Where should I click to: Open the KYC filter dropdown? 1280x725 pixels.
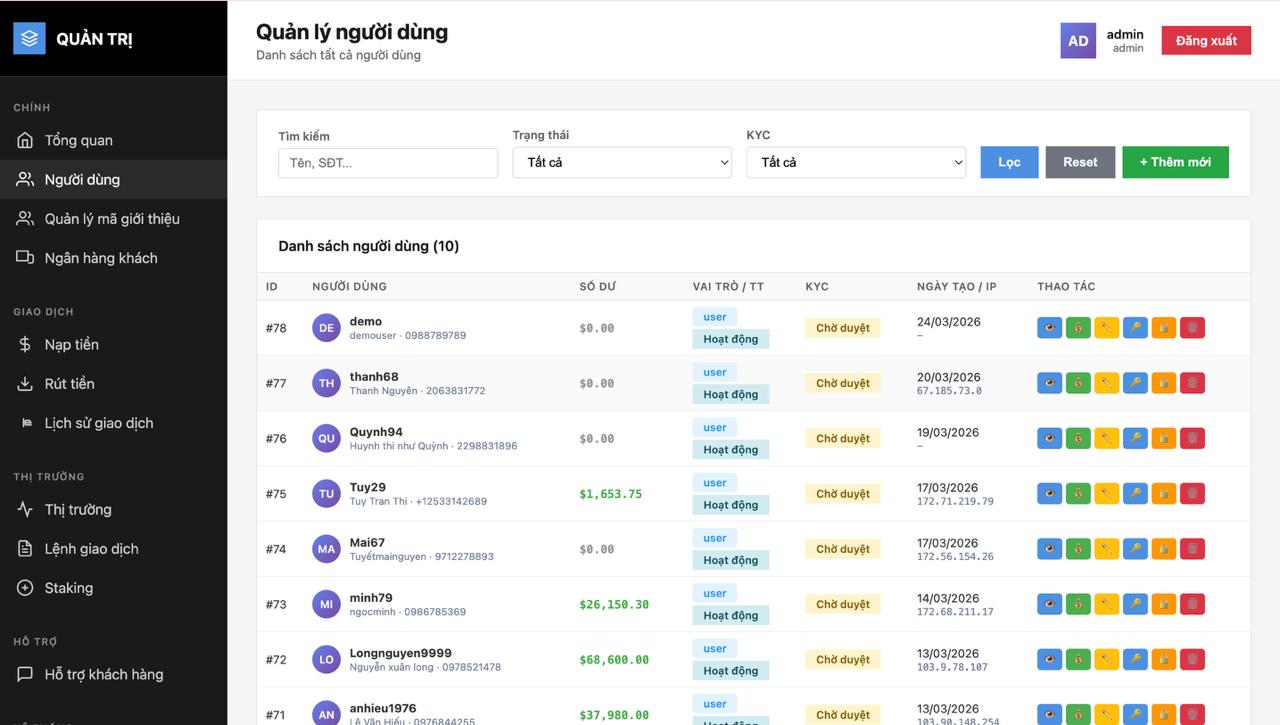coord(856,163)
